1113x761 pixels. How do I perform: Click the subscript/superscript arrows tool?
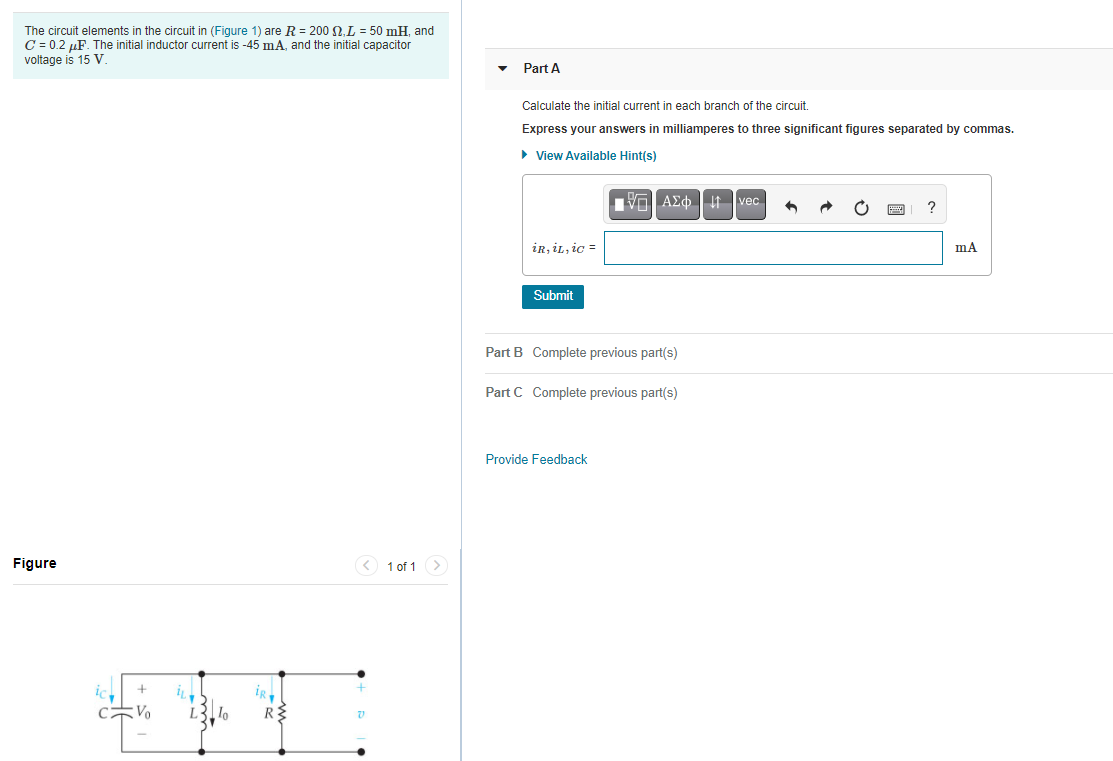coord(717,204)
